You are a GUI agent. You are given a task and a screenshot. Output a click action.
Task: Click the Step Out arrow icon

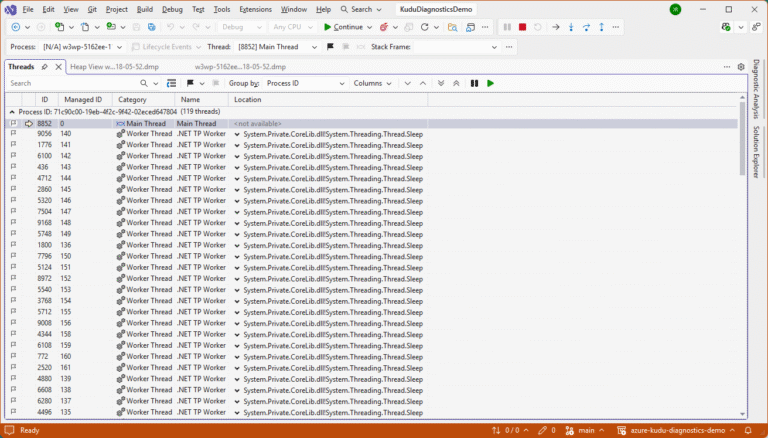coord(601,27)
